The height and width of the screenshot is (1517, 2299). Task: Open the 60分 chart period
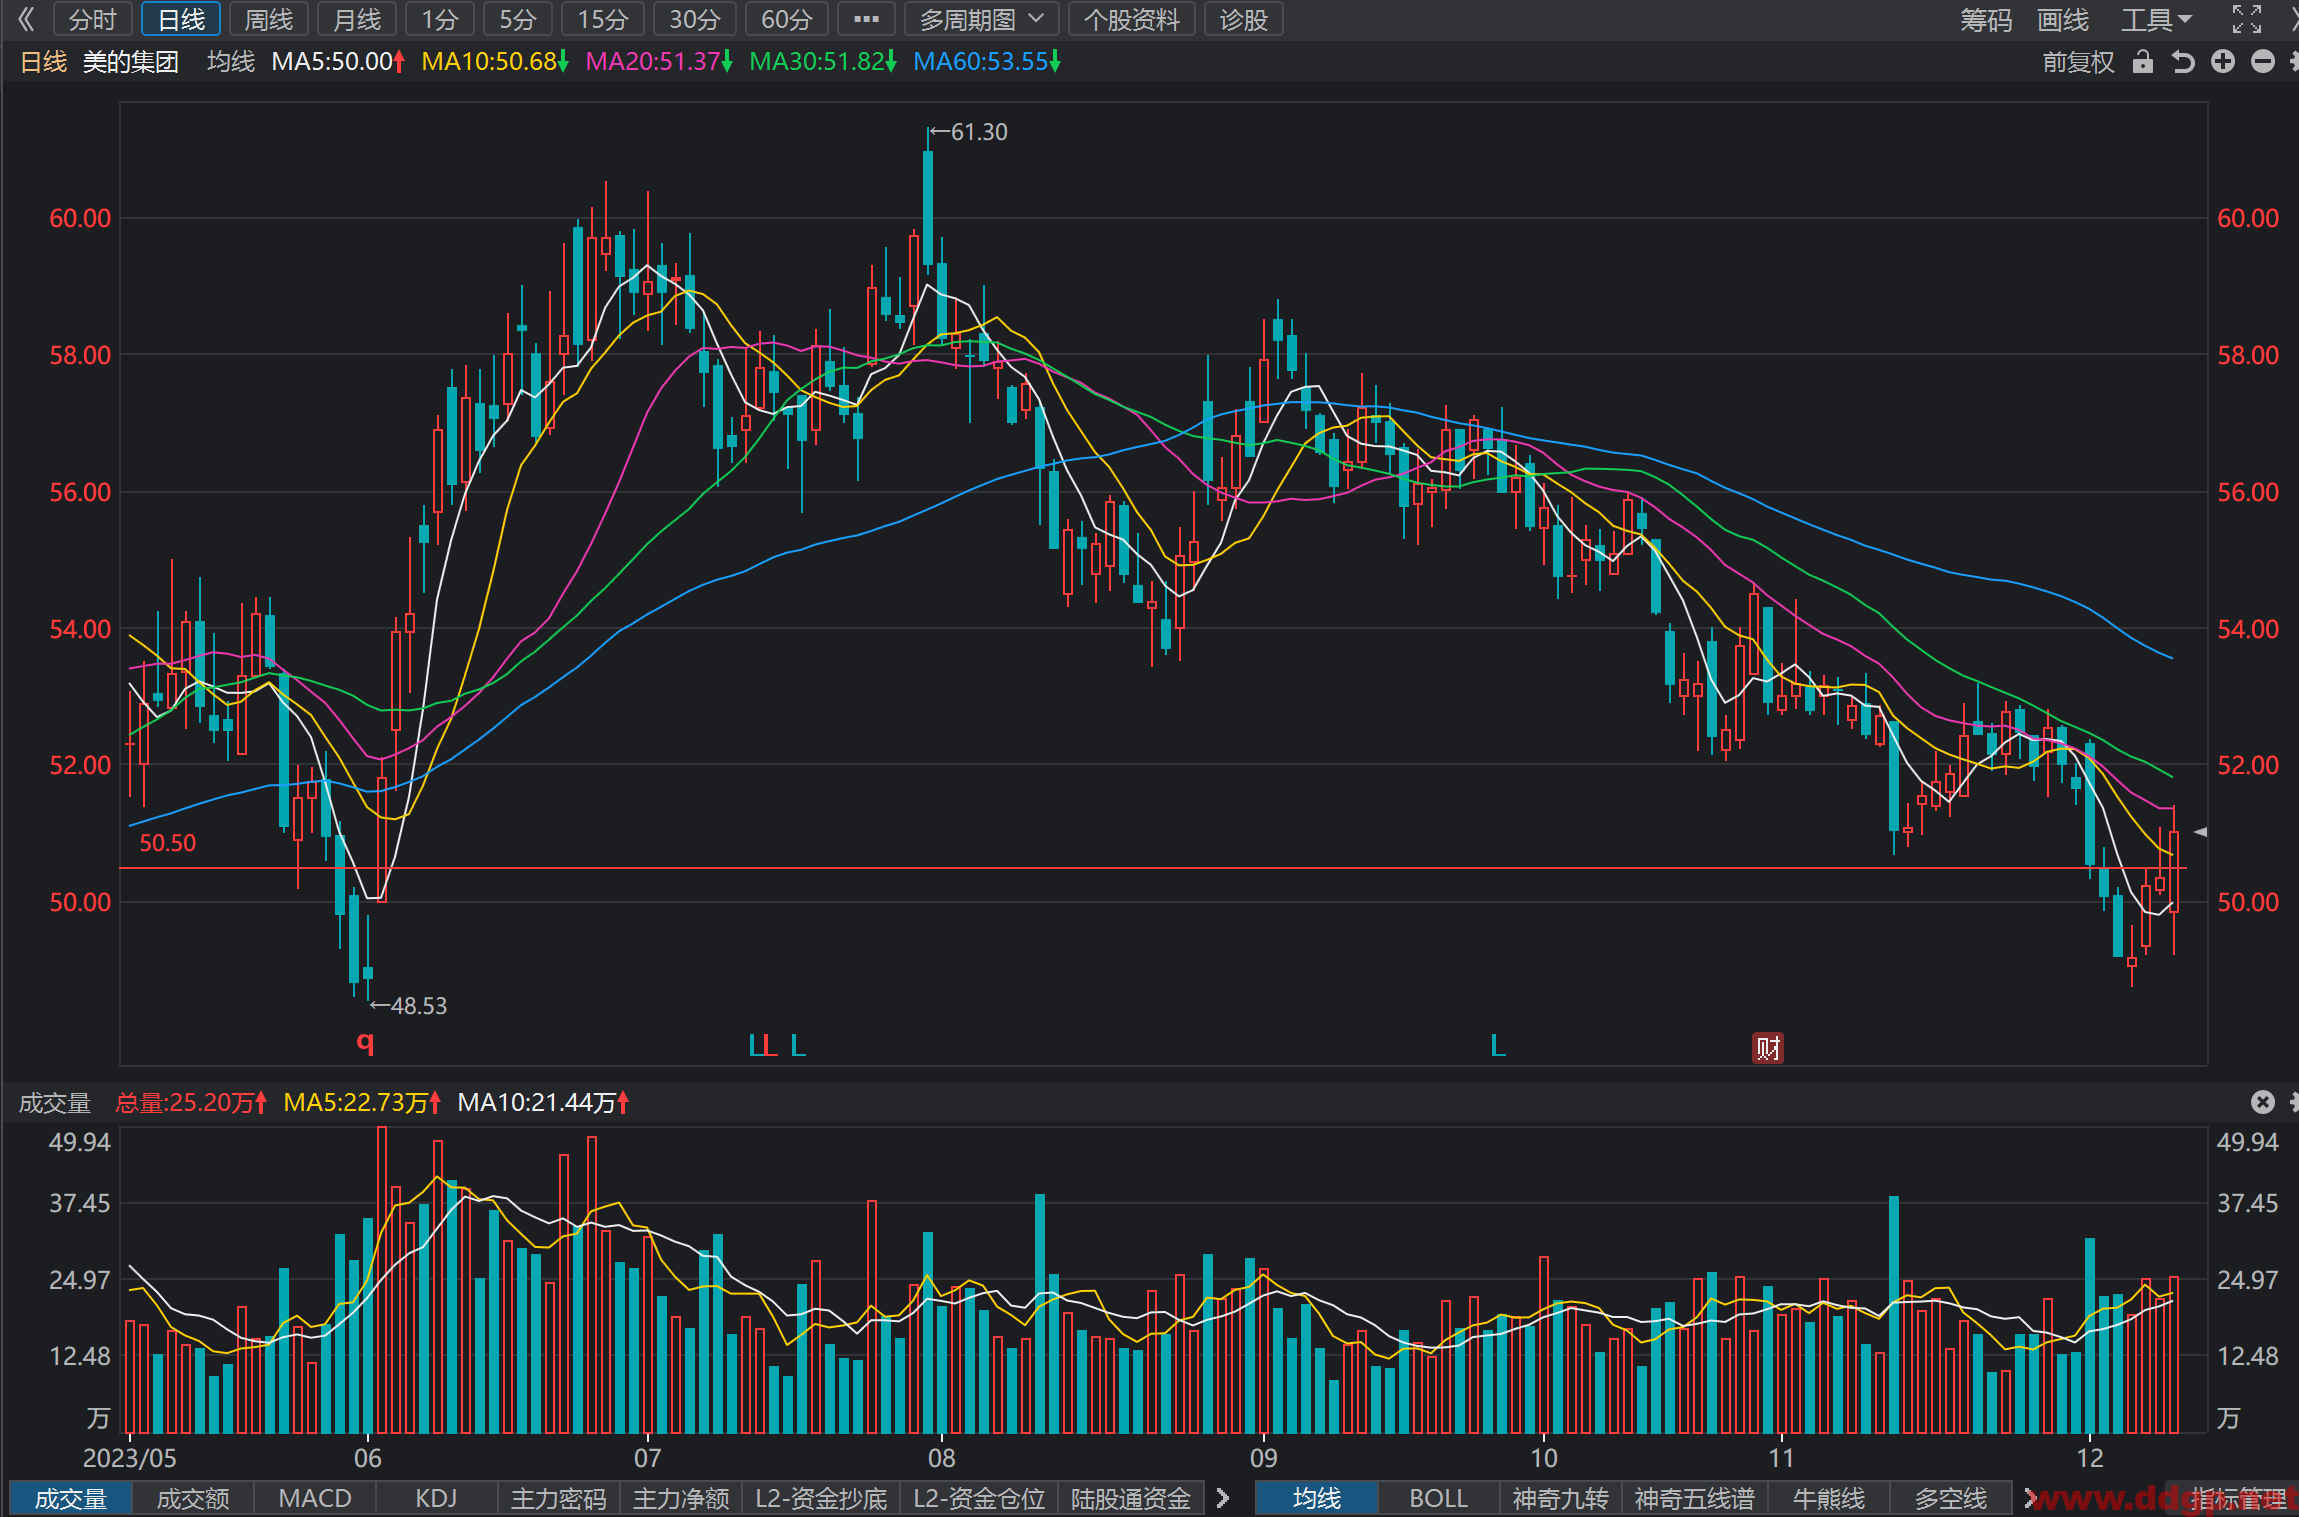click(787, 19)
